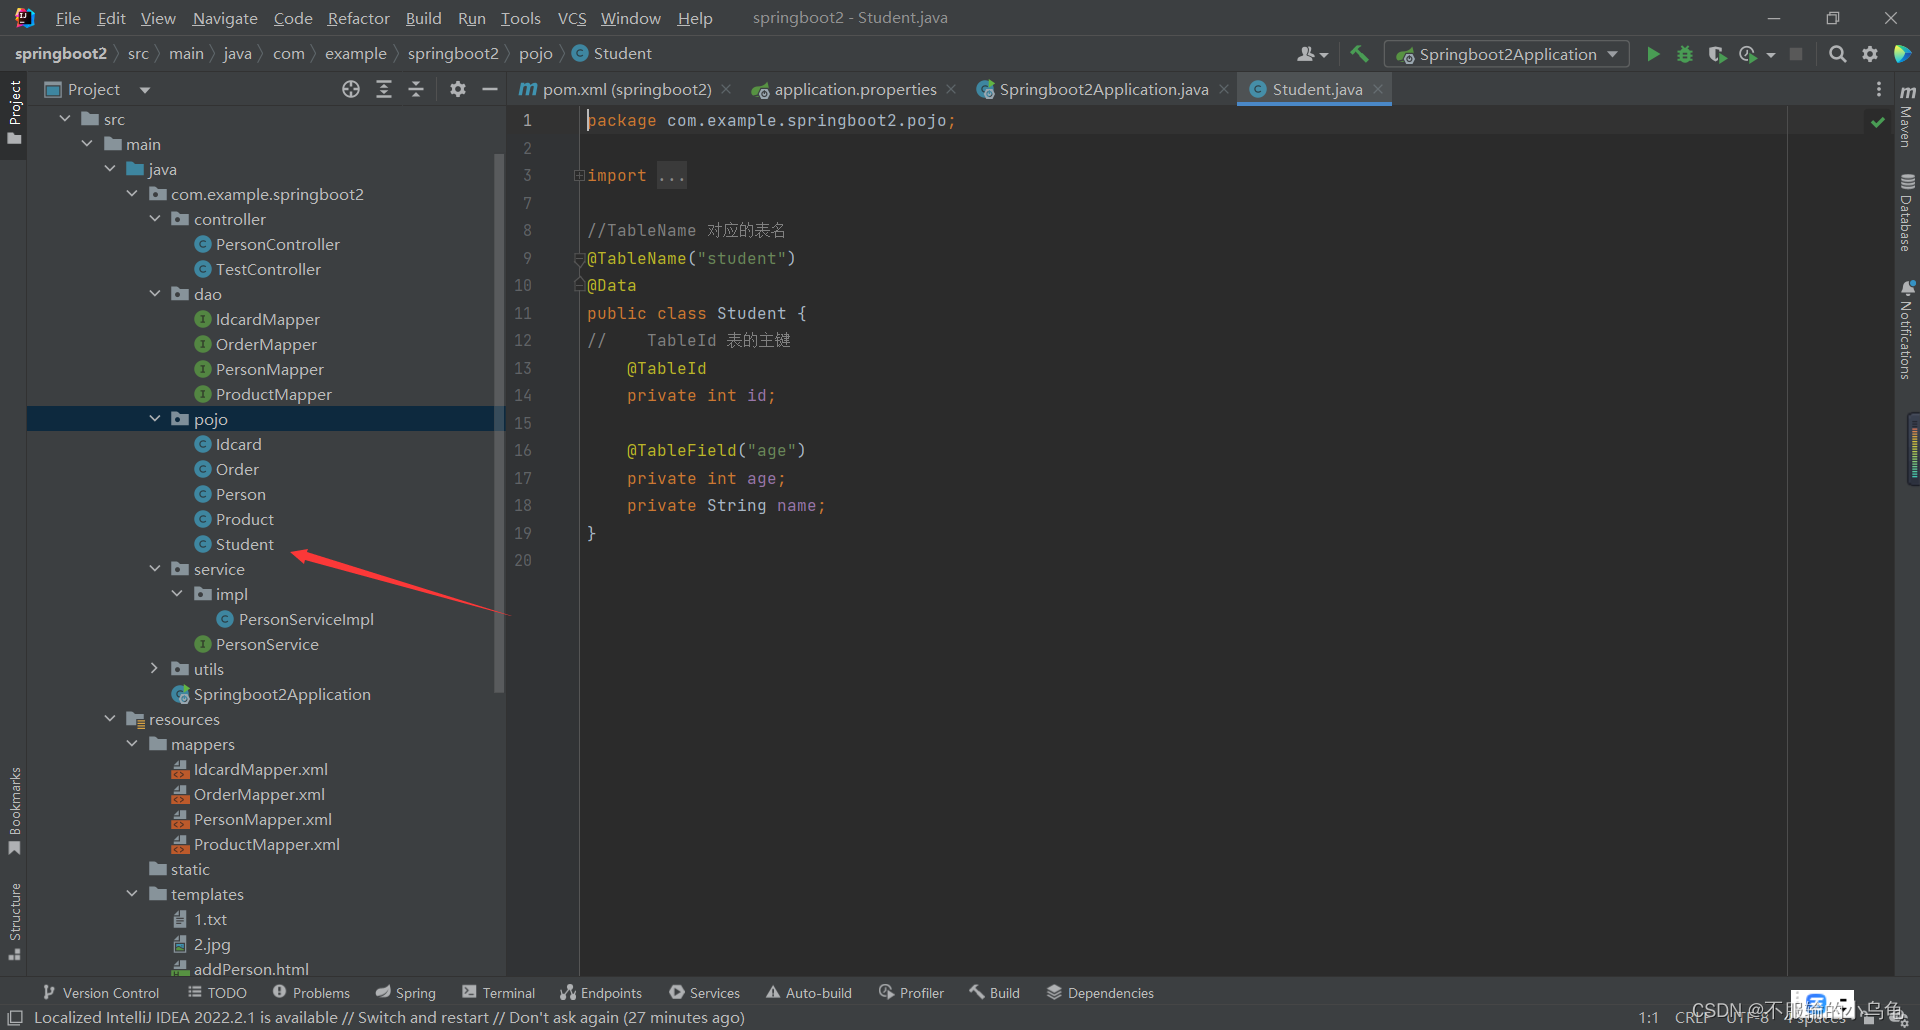
Task: Open the TODO tool window
Action: (x=217, y=993)
